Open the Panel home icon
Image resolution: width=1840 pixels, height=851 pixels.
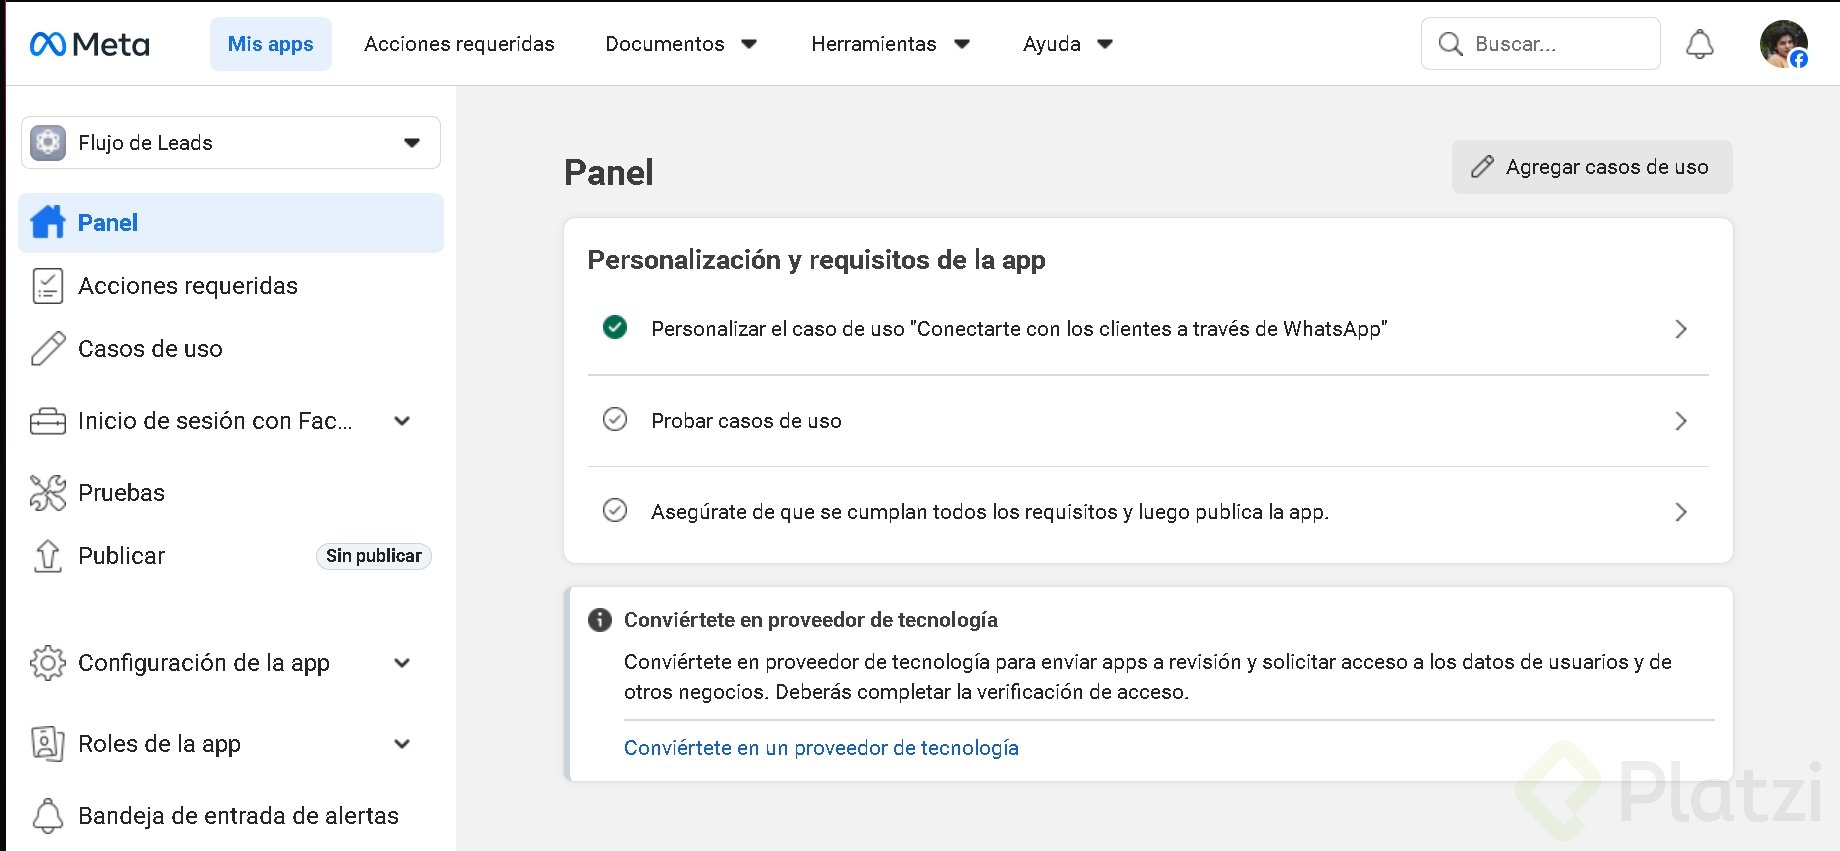click(x=48, y=222)
